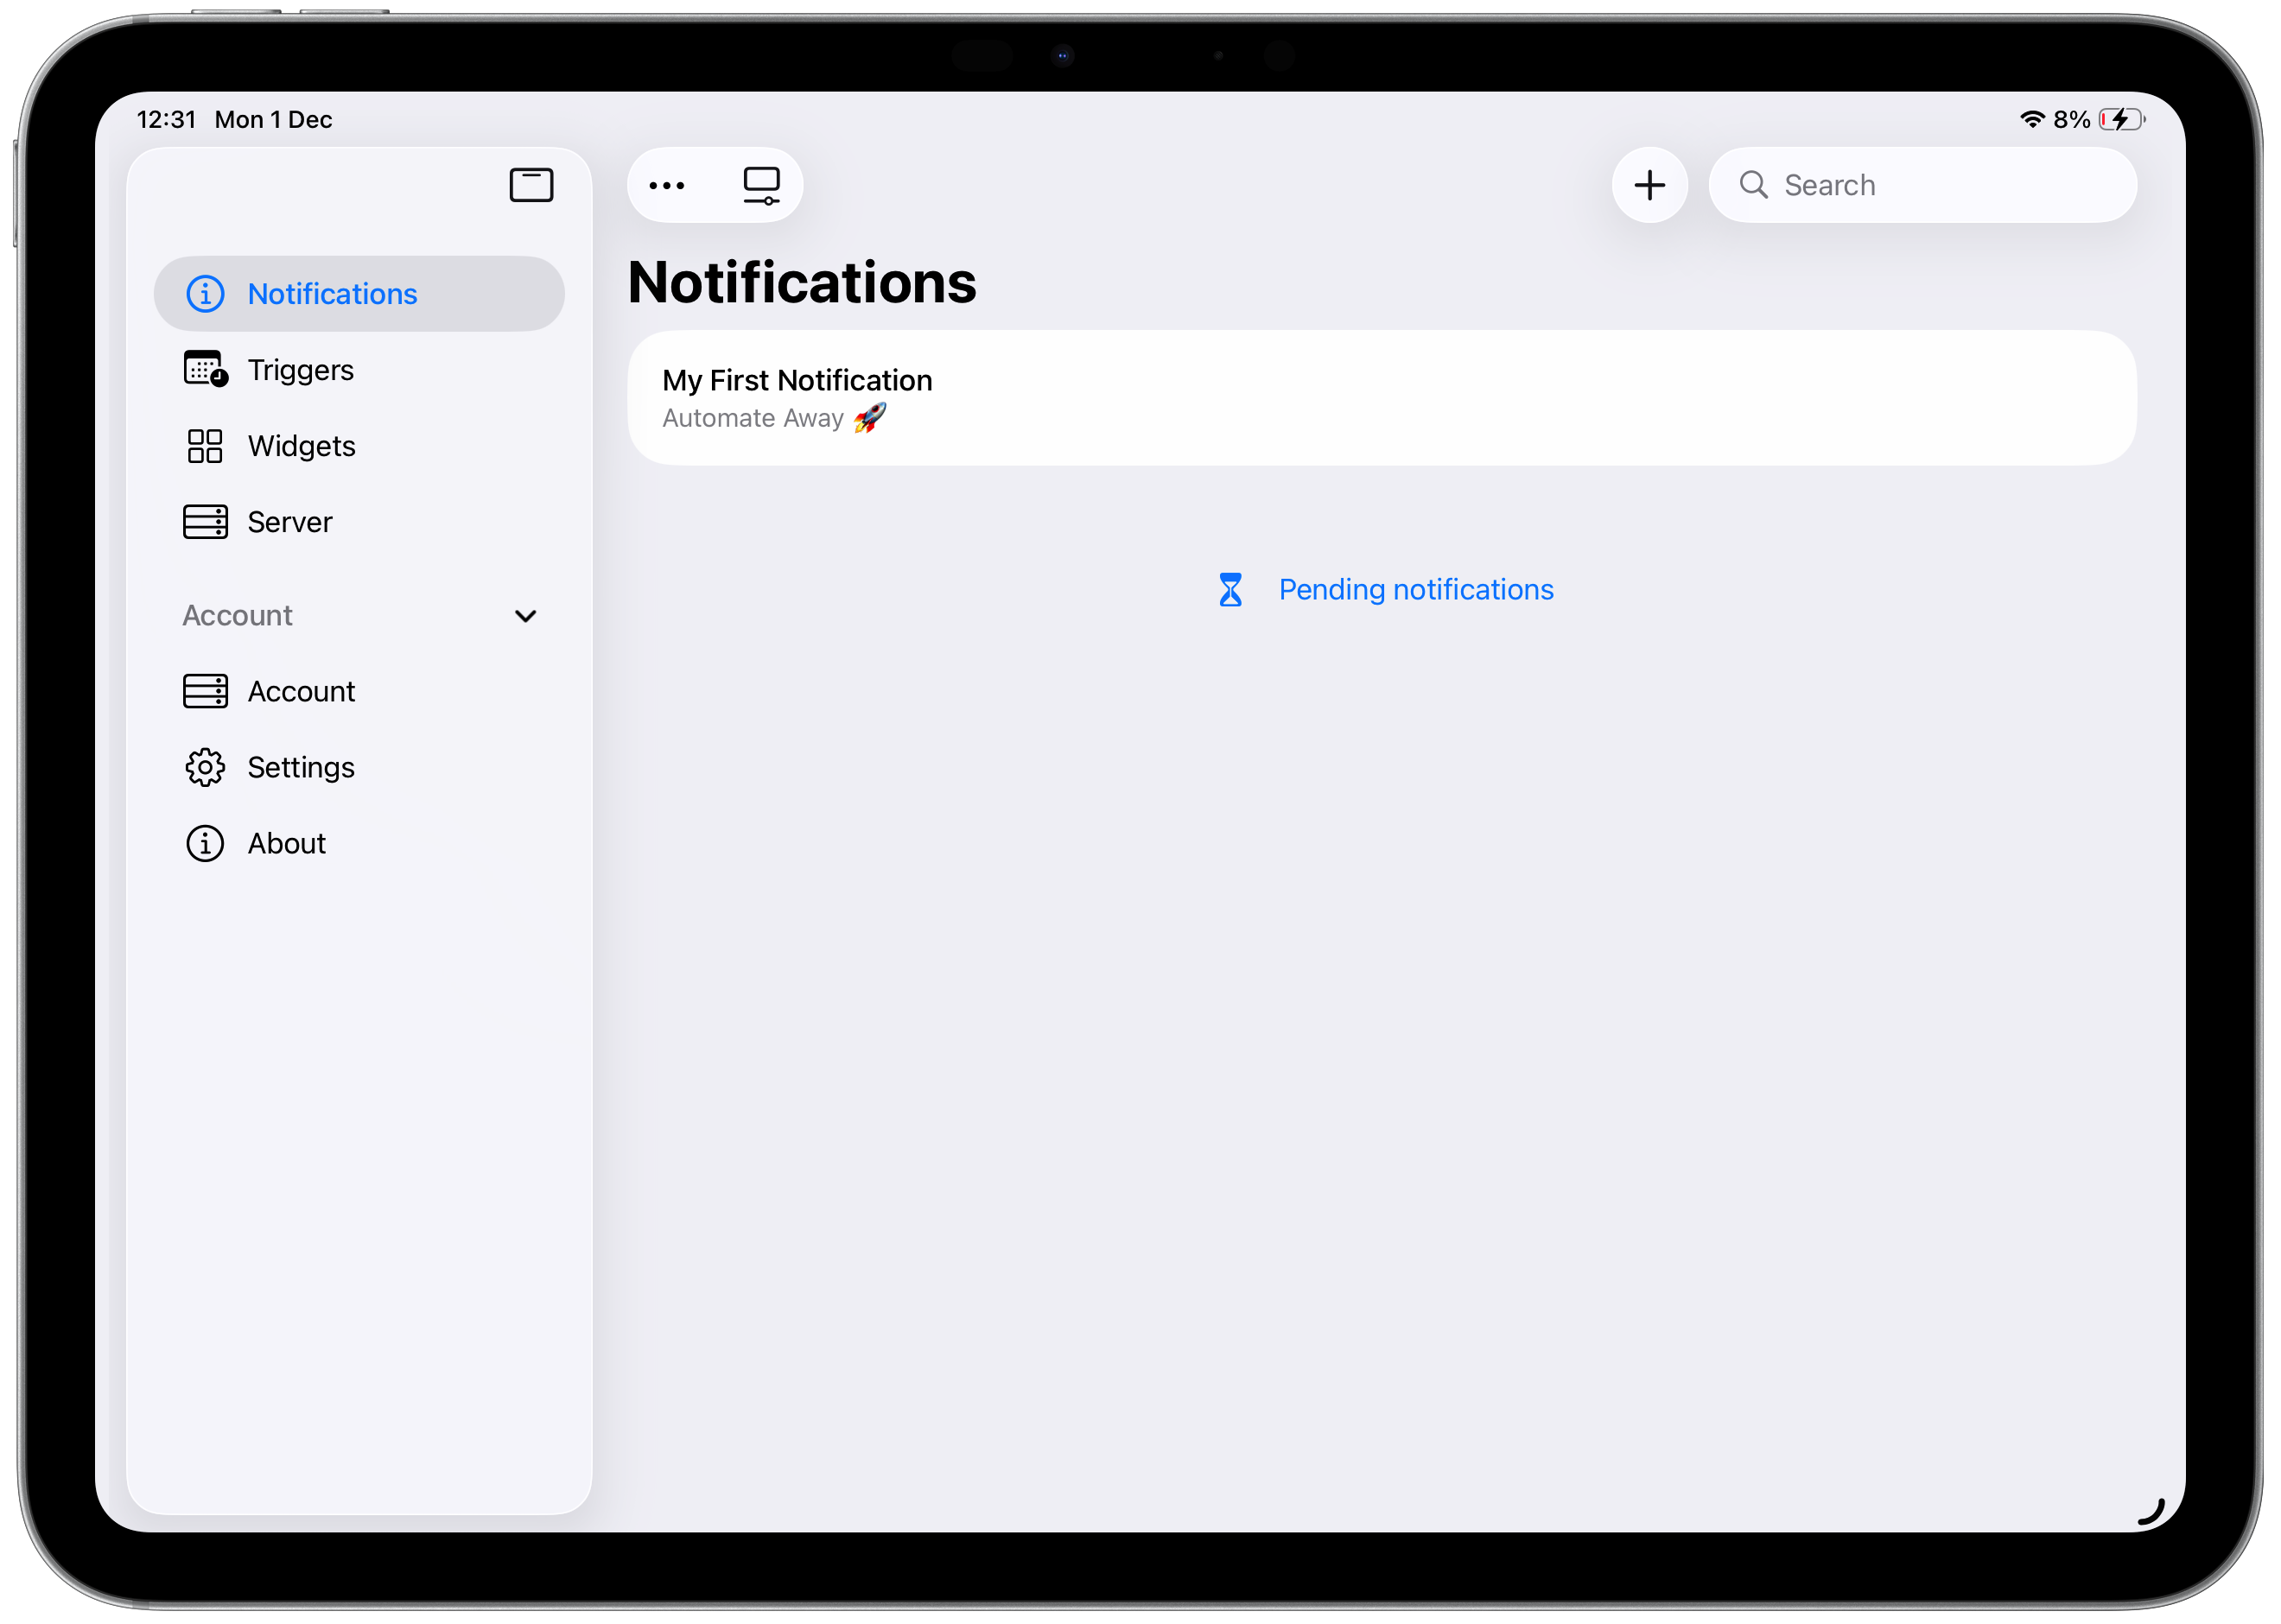Select the Notifications info icon in sidebar
Viewport: 2281px width, 1624px height.
[205, 294]
